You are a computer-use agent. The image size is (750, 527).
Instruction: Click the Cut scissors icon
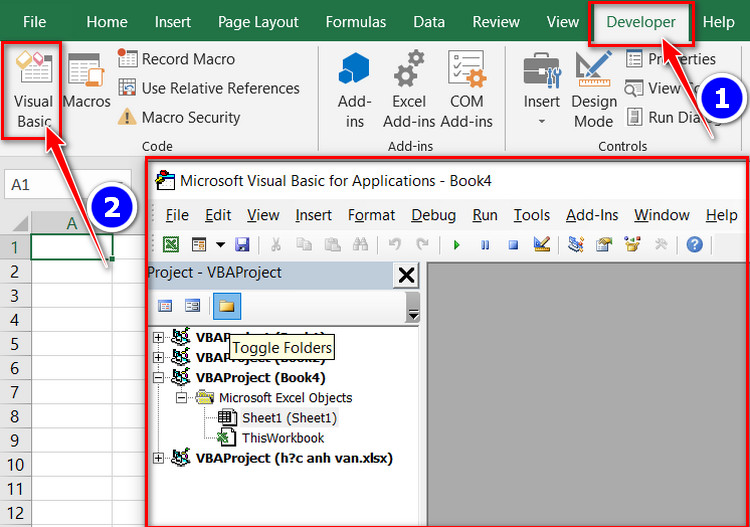tap(276, 245)
